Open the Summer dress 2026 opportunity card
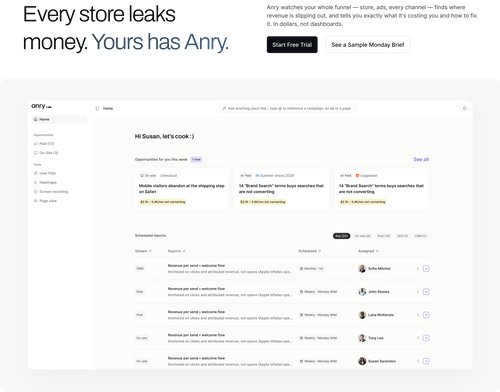The image size is (500, 392). pos(282,189)
